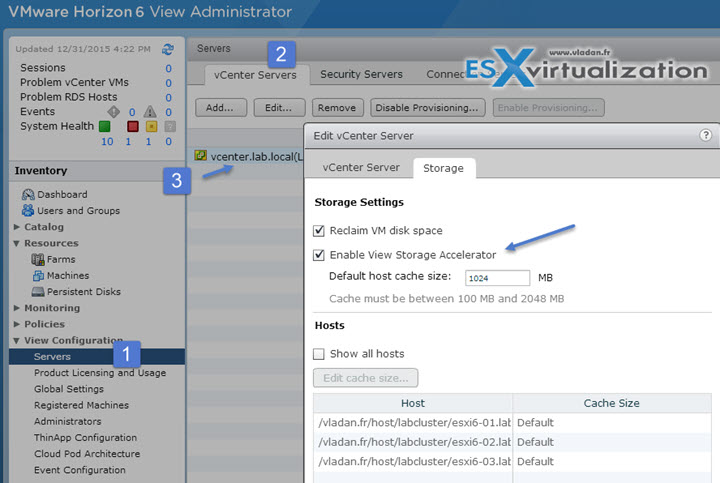Open Registered Machines

[81, 405]
